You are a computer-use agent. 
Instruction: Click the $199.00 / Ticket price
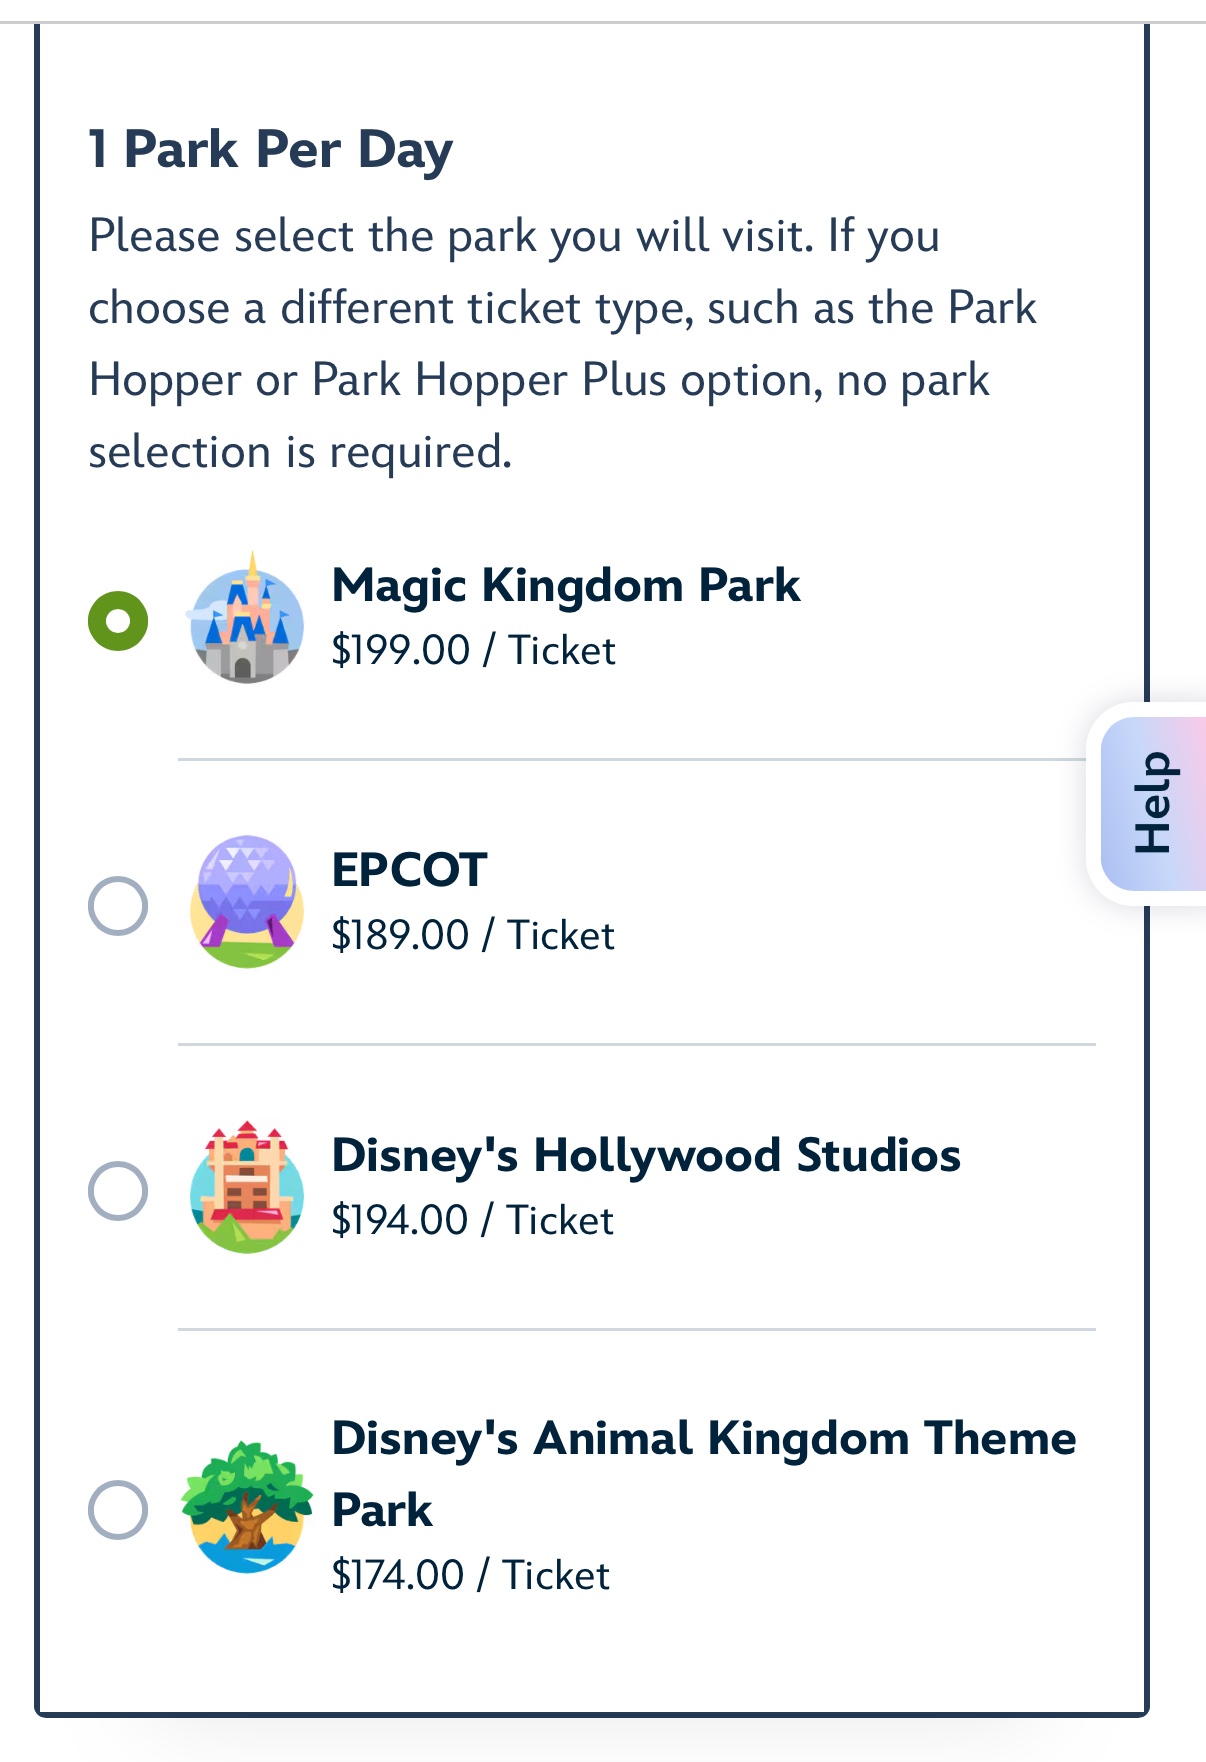click(473, 650)
